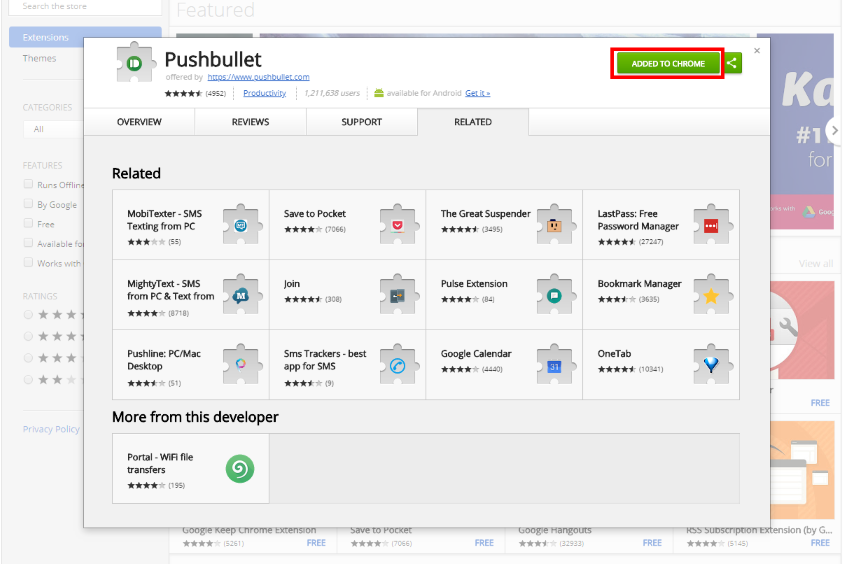Open the LastPass extension icon
859x564 pixels.
(711, 225)
